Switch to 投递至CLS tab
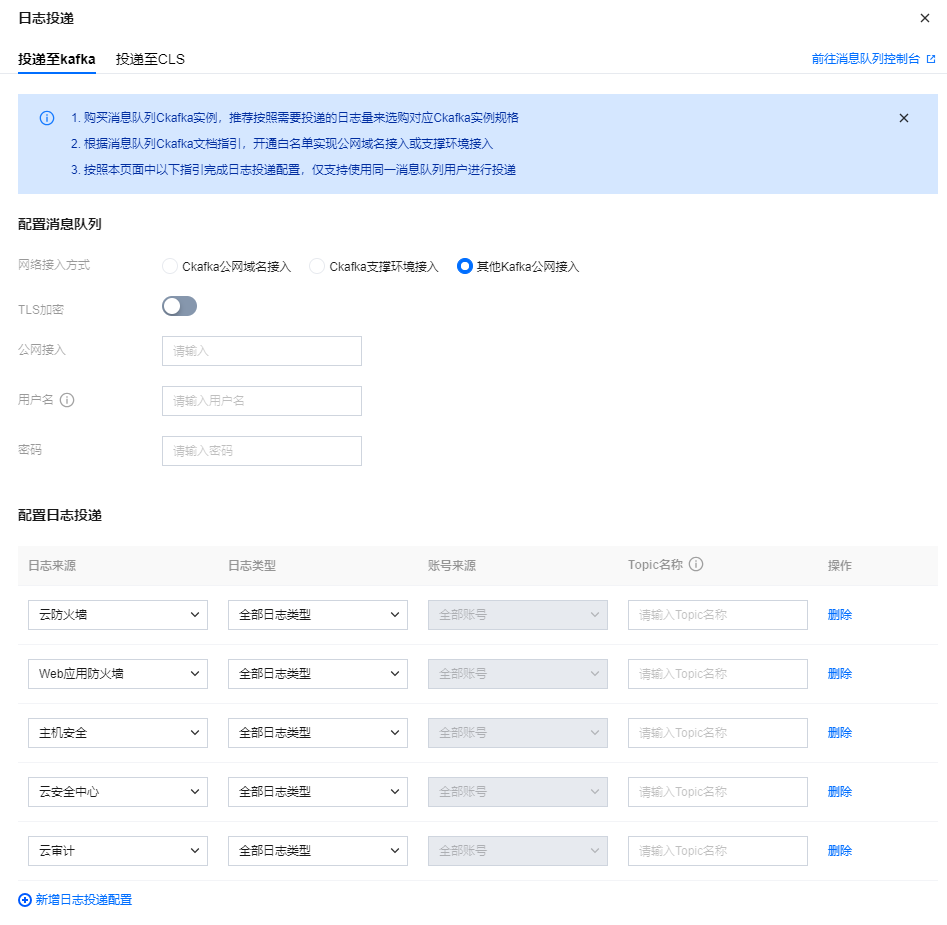Viewport: 947px width, 925px height. click(x=150, y=59)
